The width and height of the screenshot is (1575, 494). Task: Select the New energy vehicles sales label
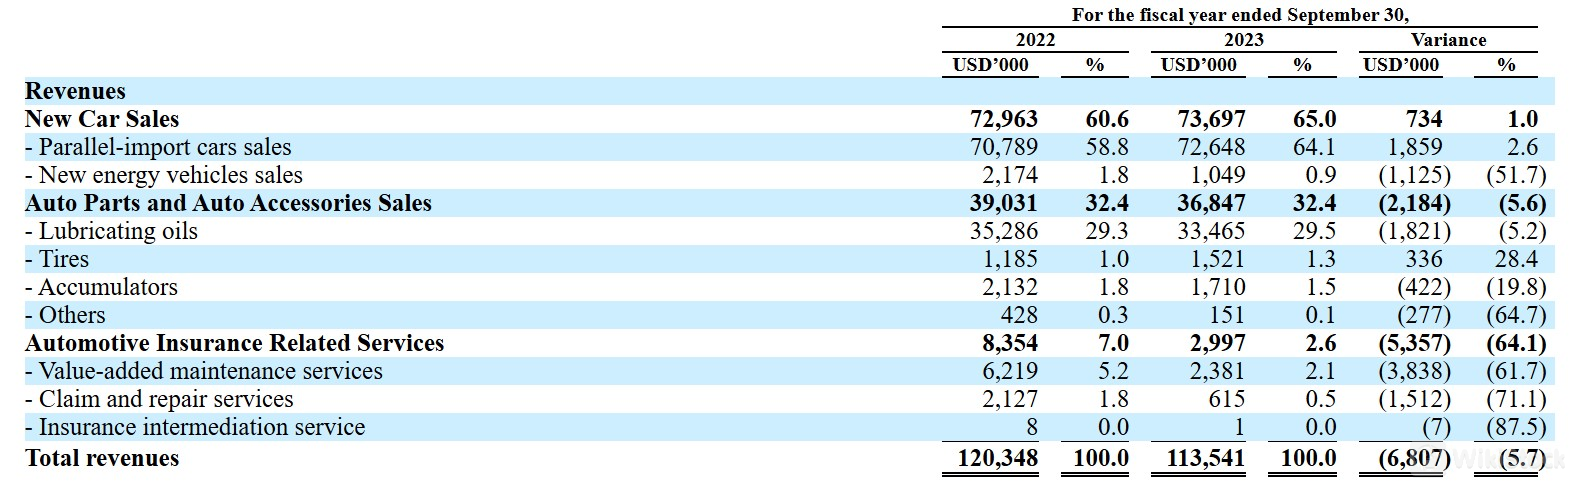[163, 175]
